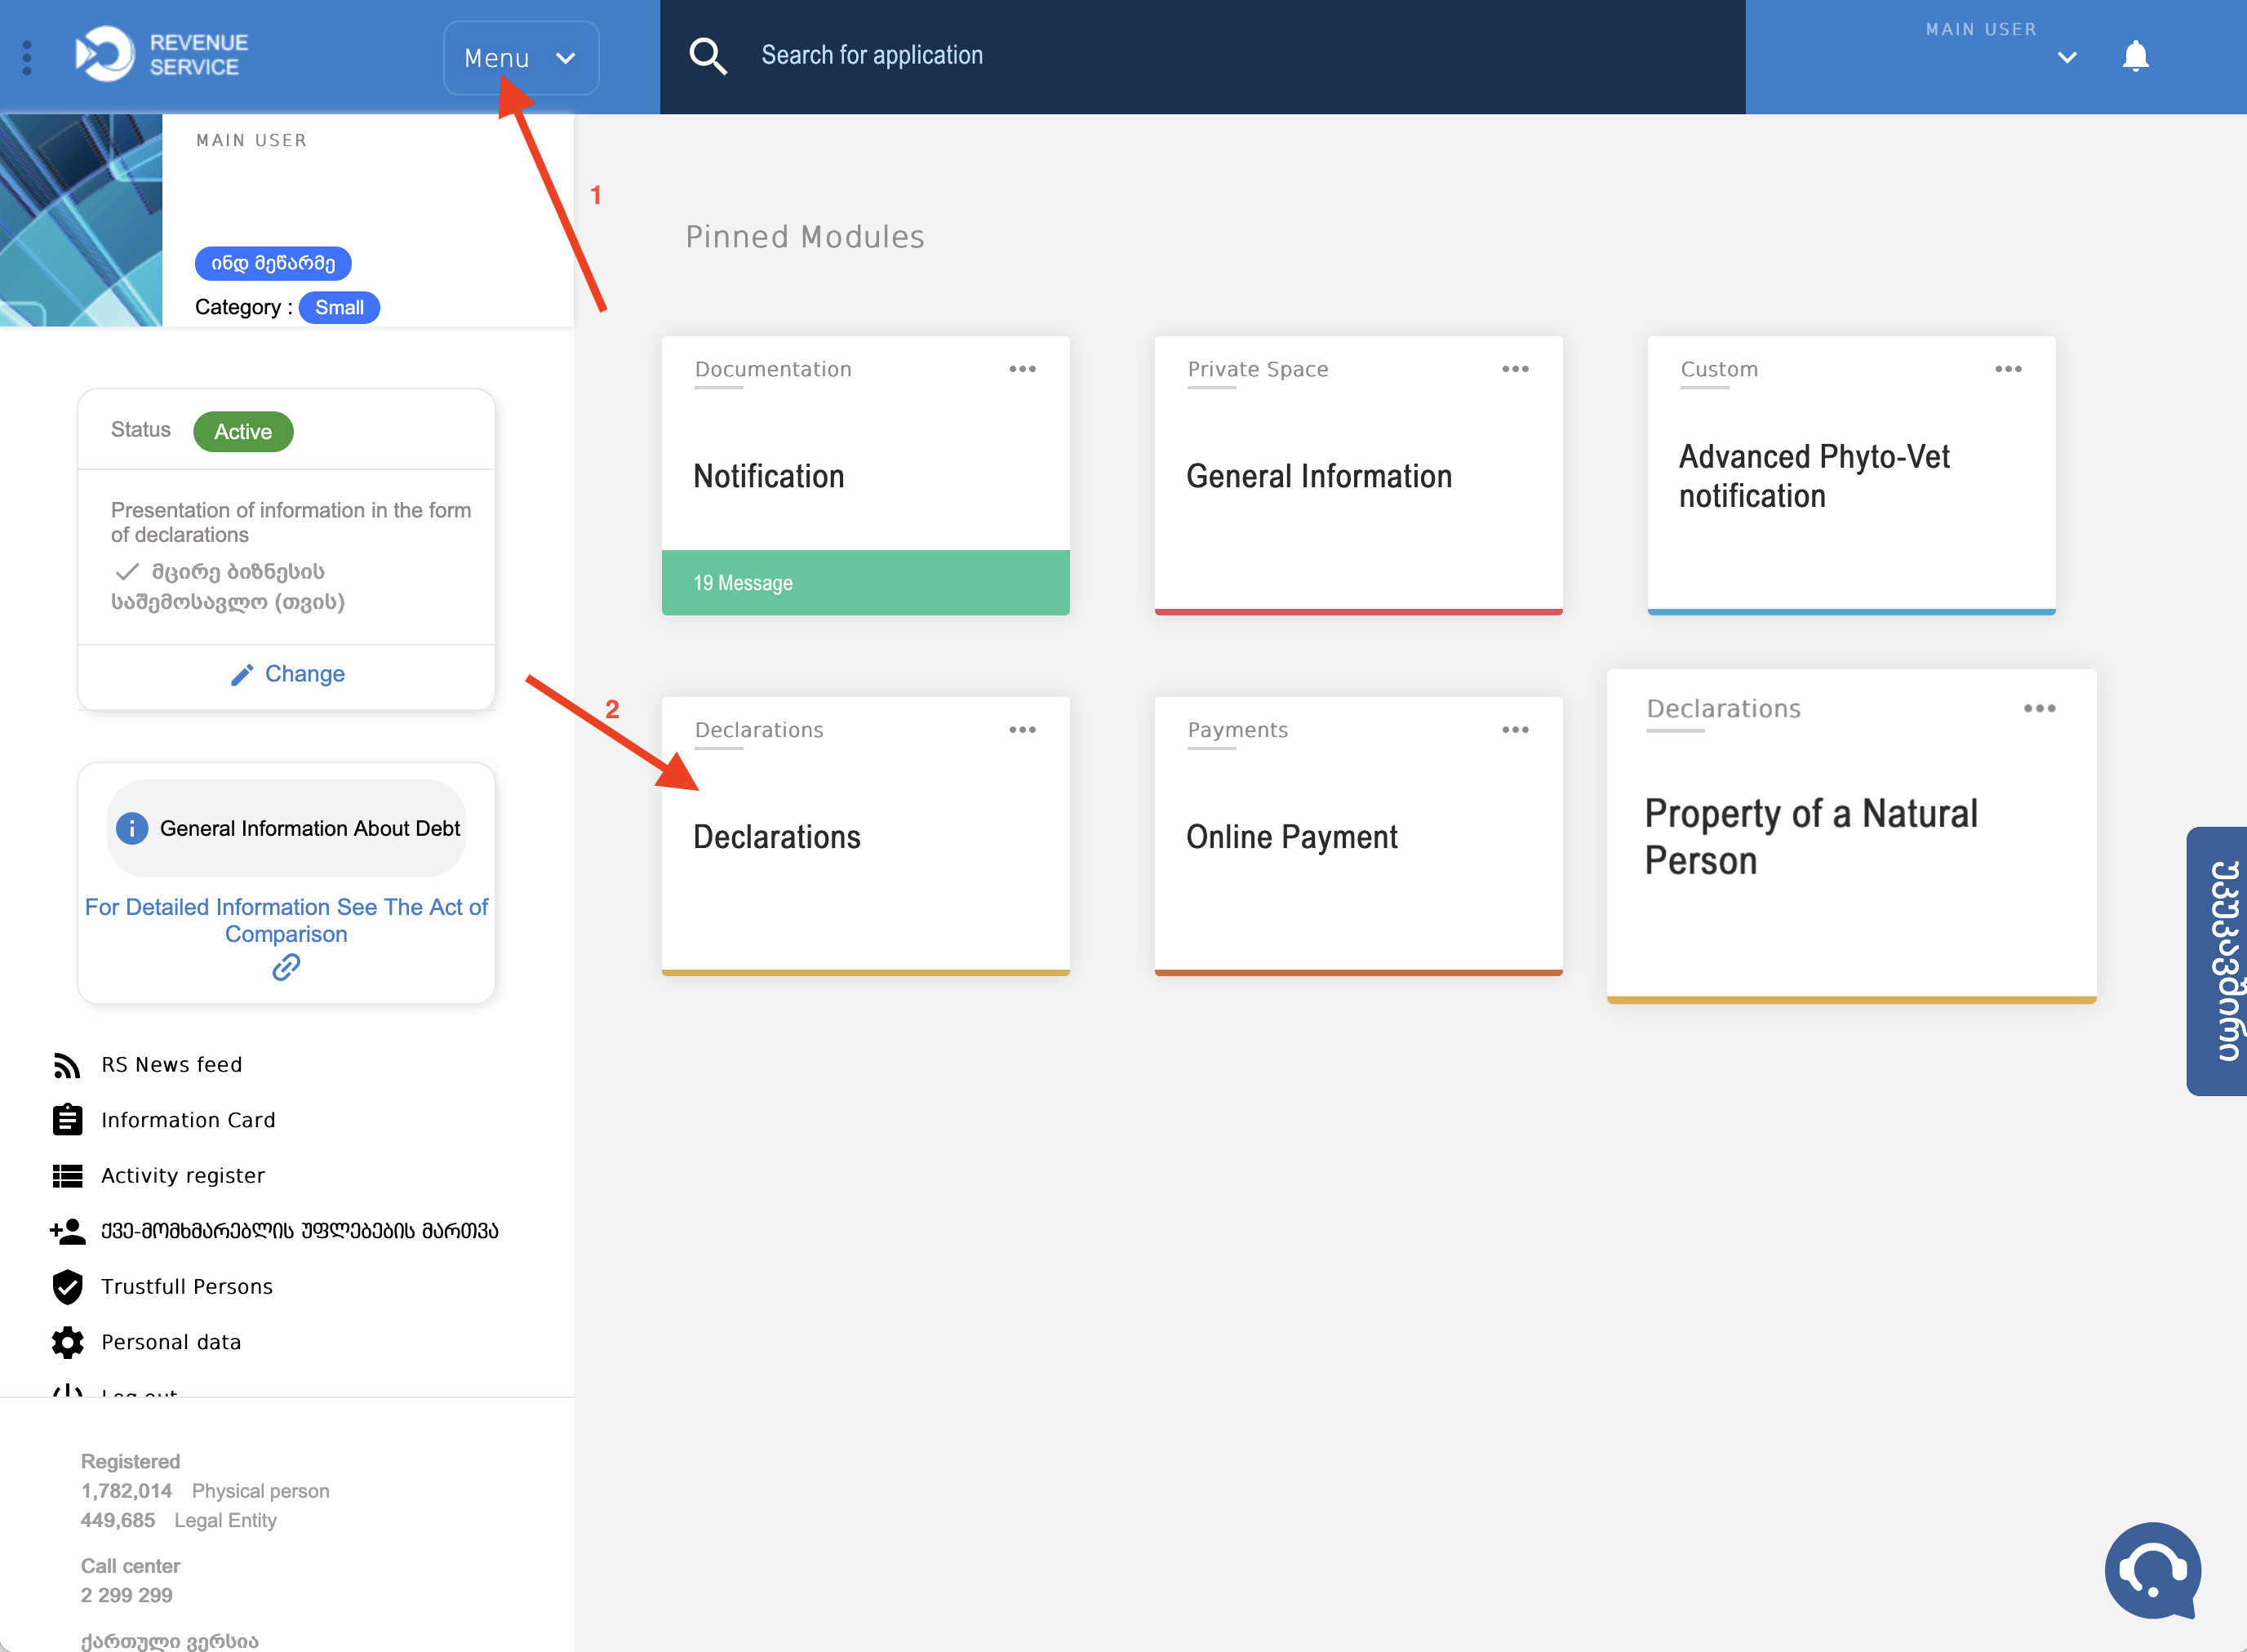Click the 1,782,014 Physical person count
Screen dimensions: 2247x1652
[x=205, y=1491]
